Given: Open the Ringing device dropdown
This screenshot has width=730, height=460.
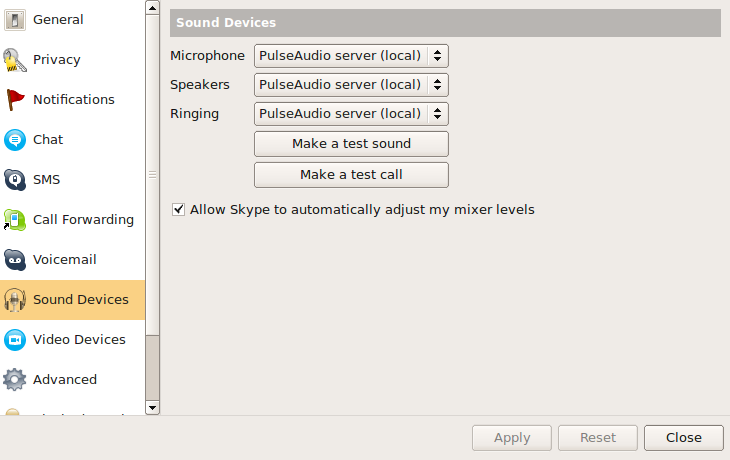Looking at the screenshot, I should (x=351, y=114).
